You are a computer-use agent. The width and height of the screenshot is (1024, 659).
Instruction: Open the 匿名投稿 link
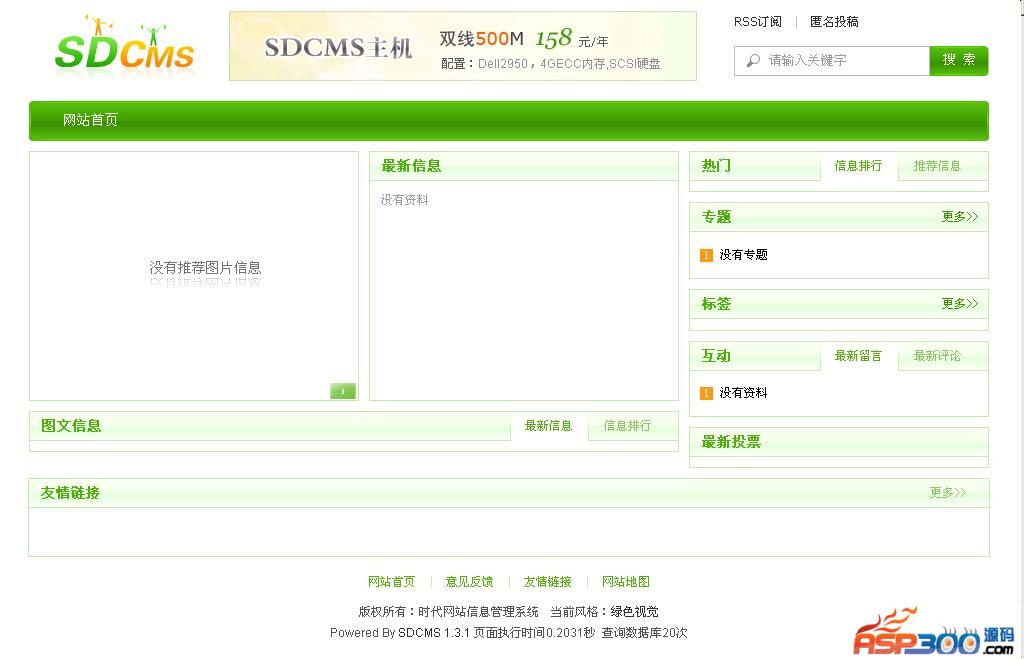tap(834, 22)
